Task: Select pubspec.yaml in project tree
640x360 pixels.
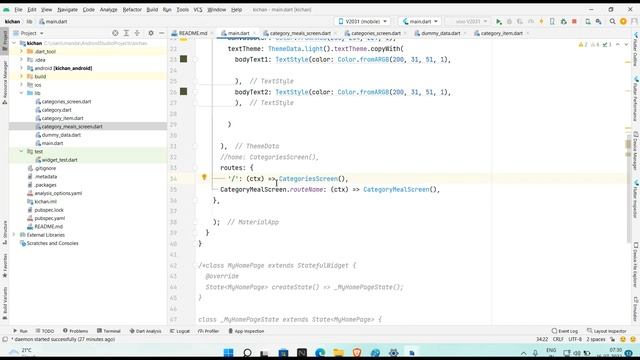Action: (49, 218)
